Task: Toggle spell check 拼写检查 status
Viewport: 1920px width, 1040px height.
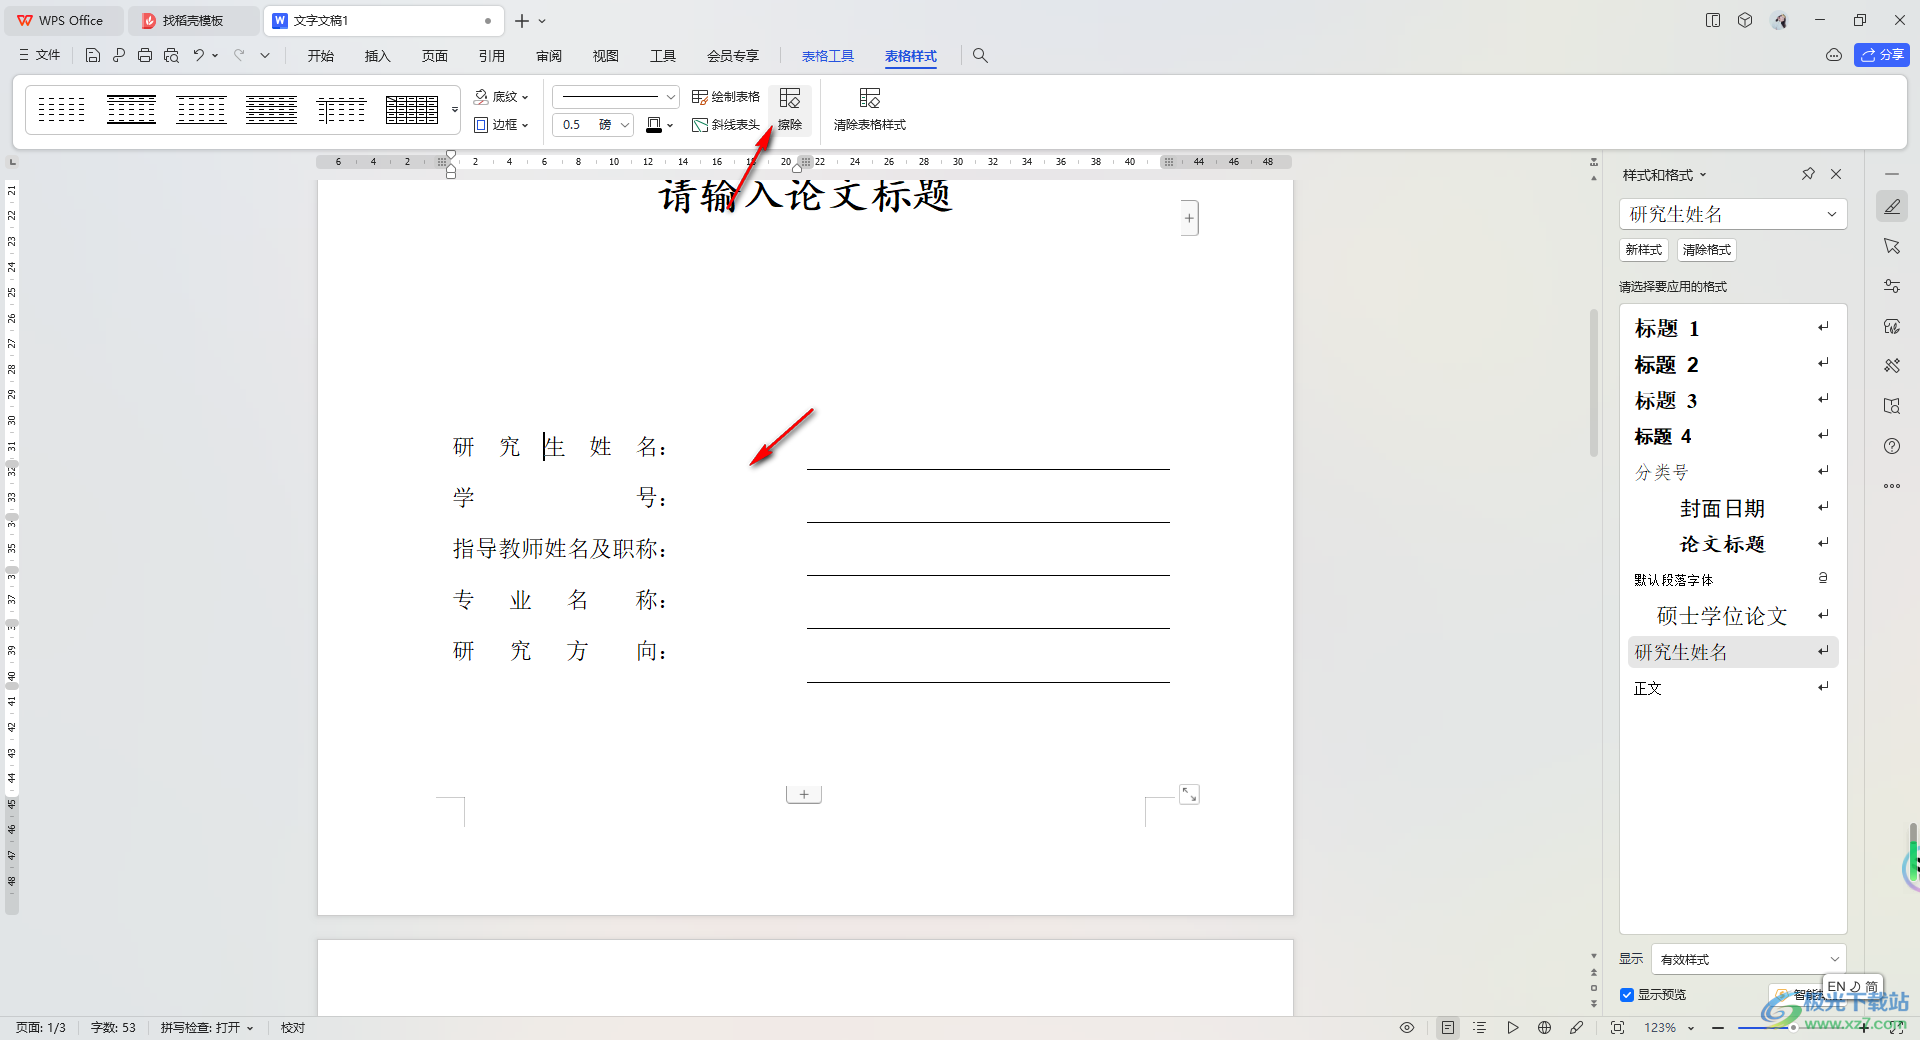Action: click(x=207, y=1027)
